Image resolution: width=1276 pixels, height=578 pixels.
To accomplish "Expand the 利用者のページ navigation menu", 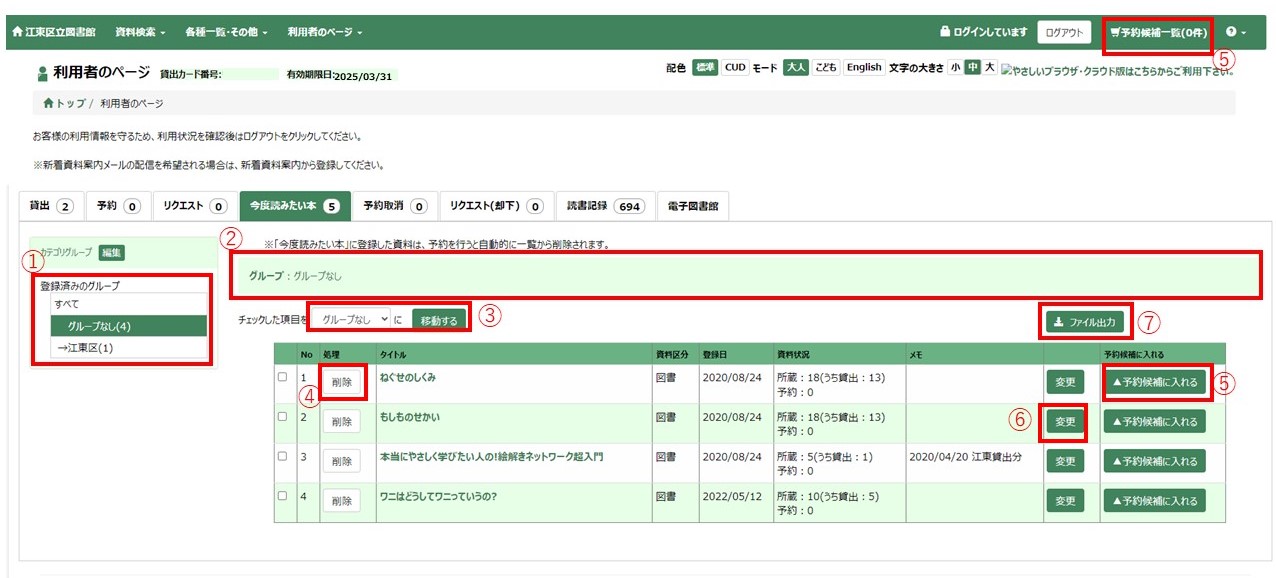I will pos(324,32).
